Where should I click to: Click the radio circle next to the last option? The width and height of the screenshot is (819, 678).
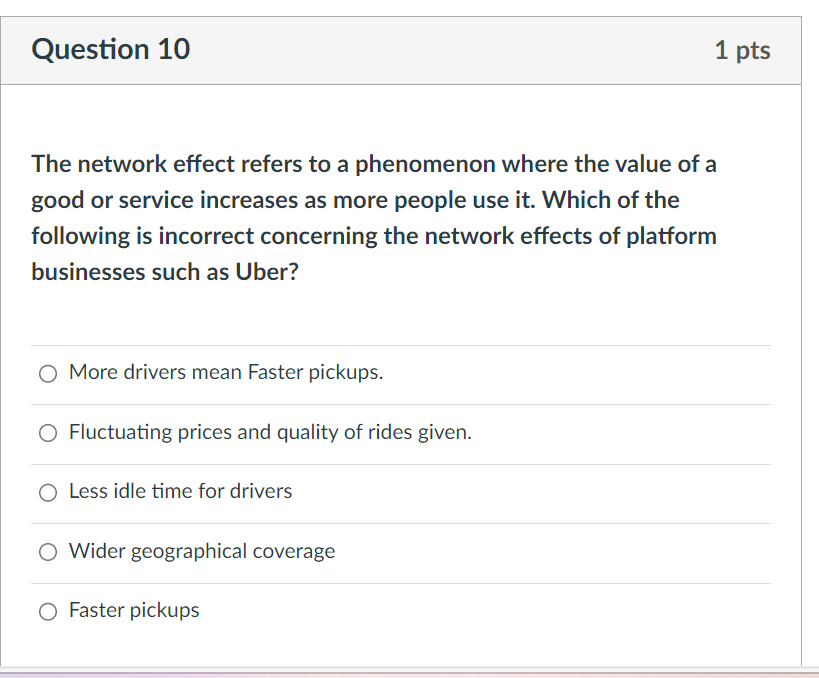click(x=47, y=611)
